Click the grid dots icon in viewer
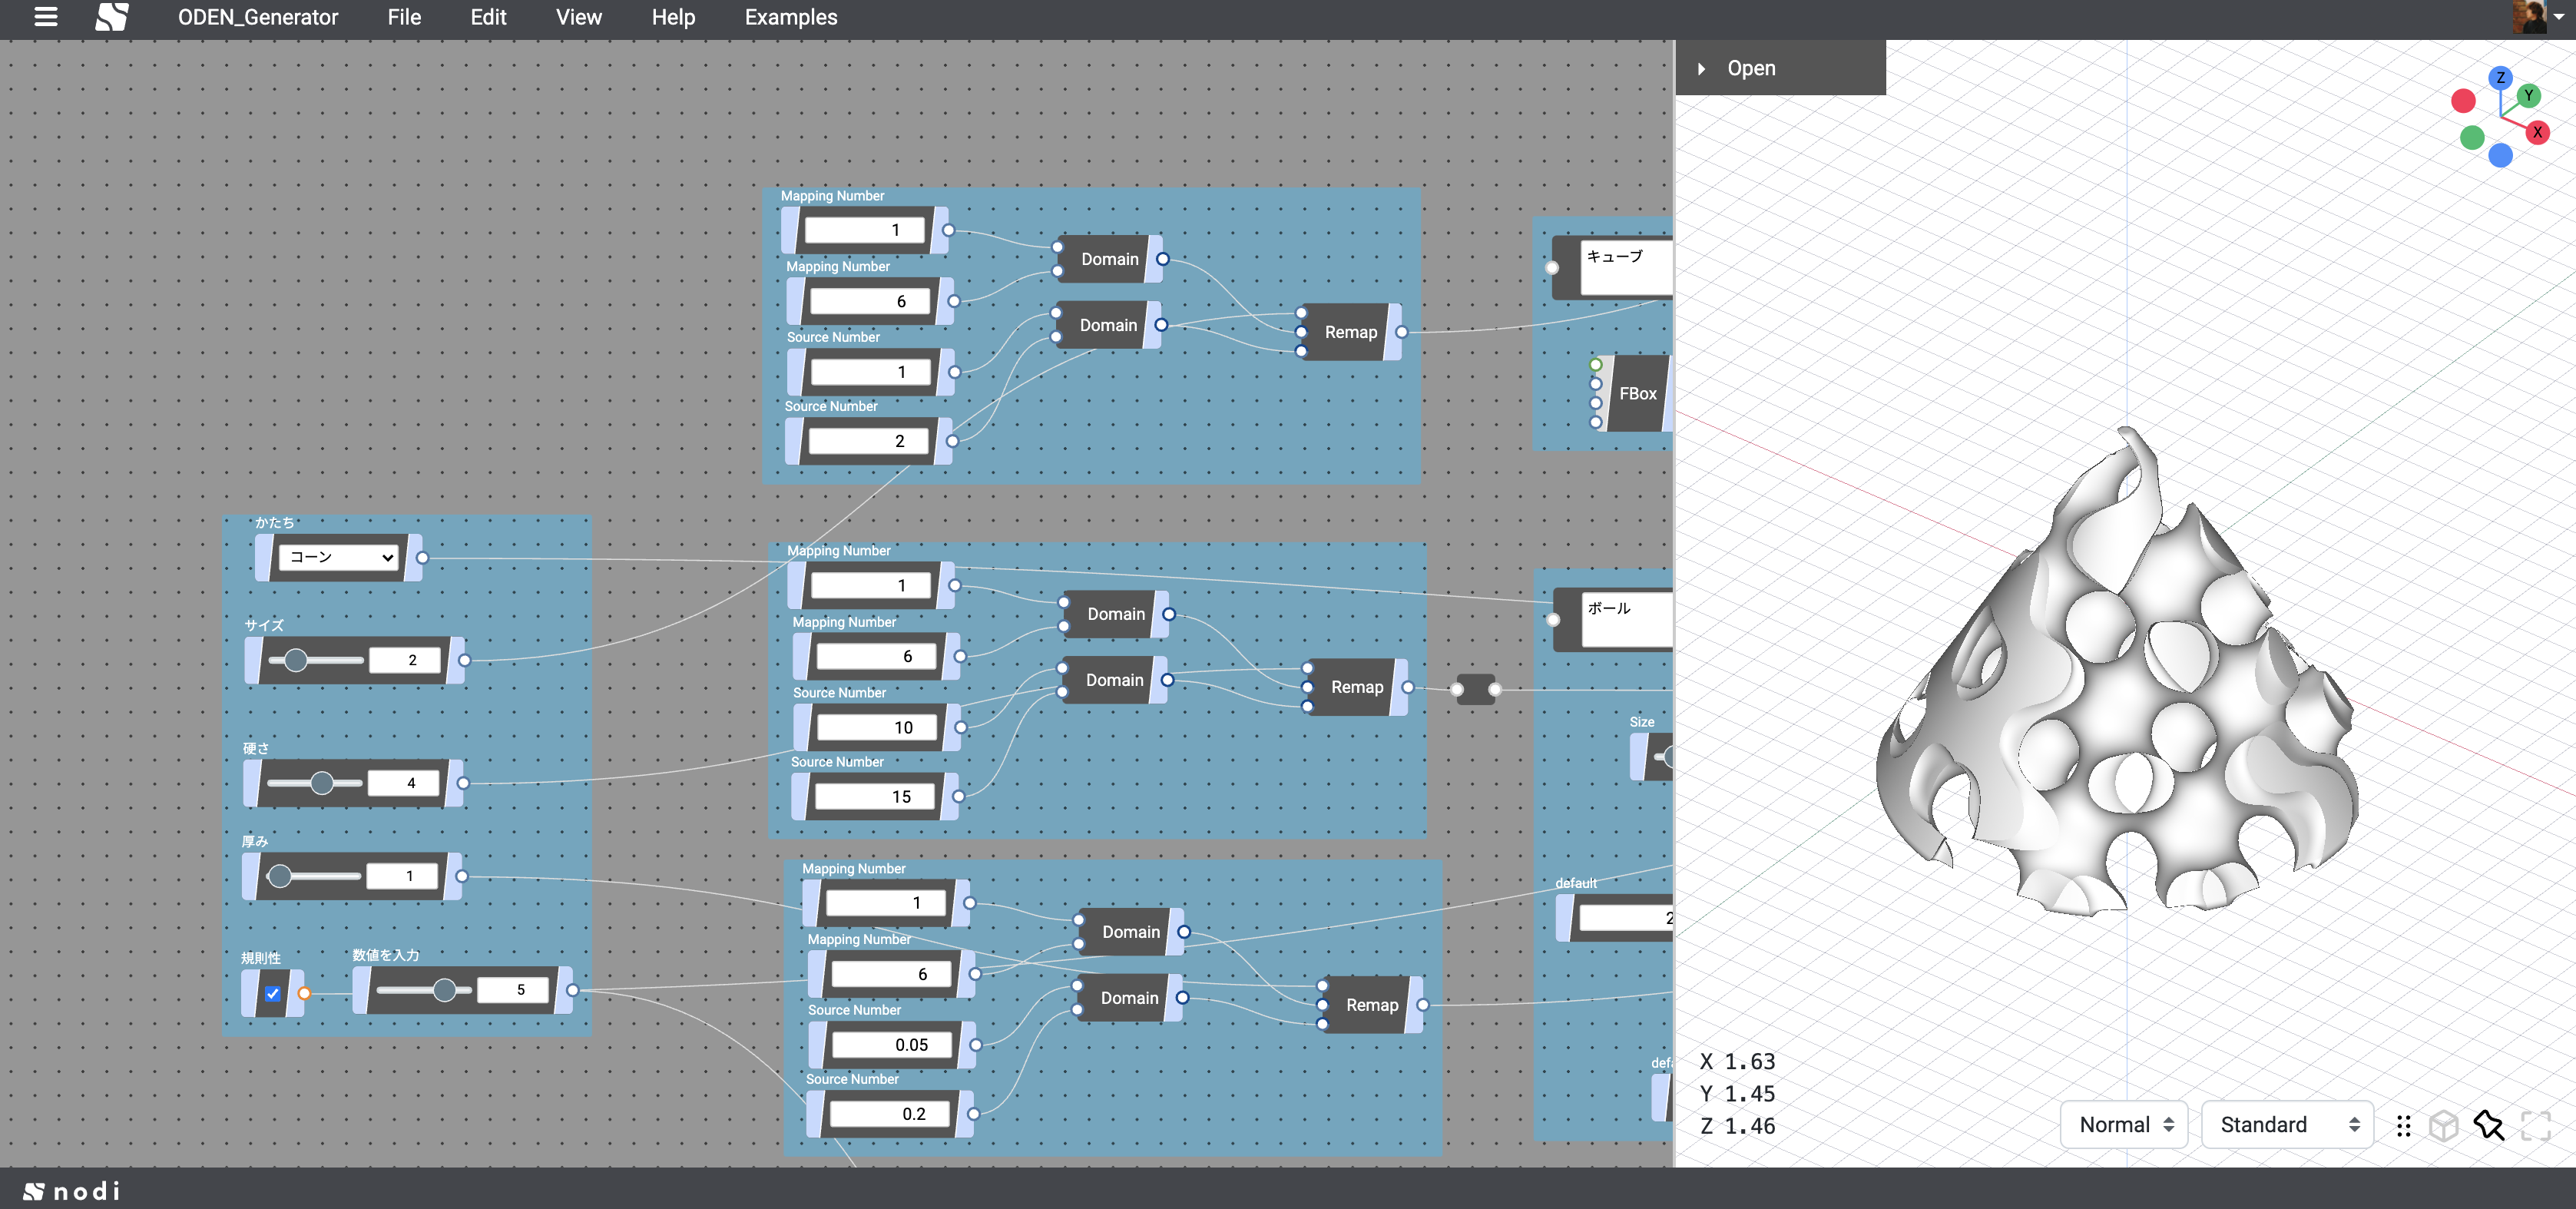 click(2403, 1126)
